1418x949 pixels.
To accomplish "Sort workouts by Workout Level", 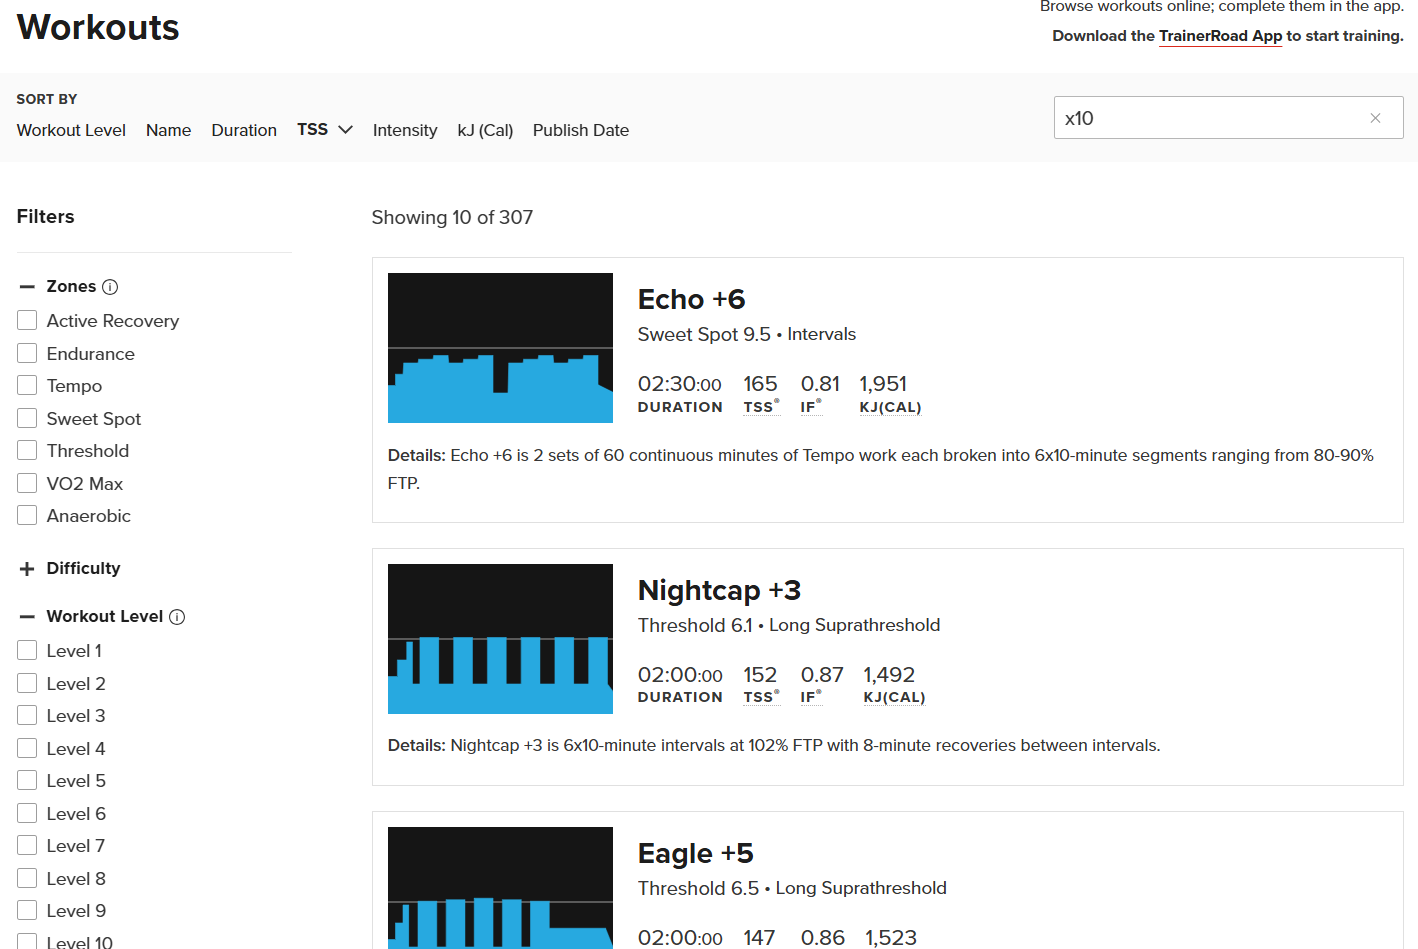I will click(x=71, y=130).
